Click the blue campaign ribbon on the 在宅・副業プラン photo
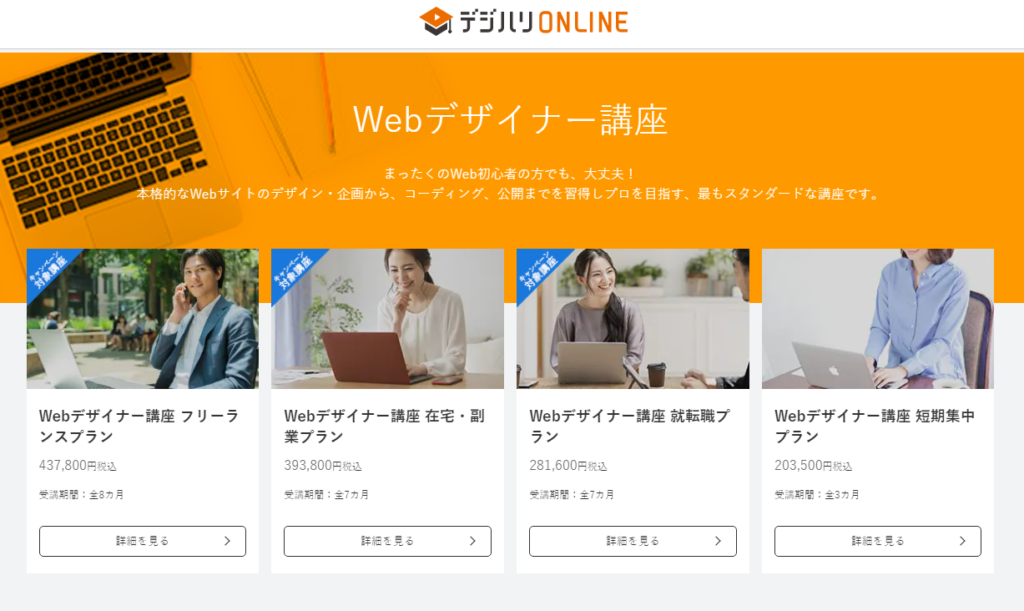Viewport: 1024px width, 611px height. tap(293, 270)
